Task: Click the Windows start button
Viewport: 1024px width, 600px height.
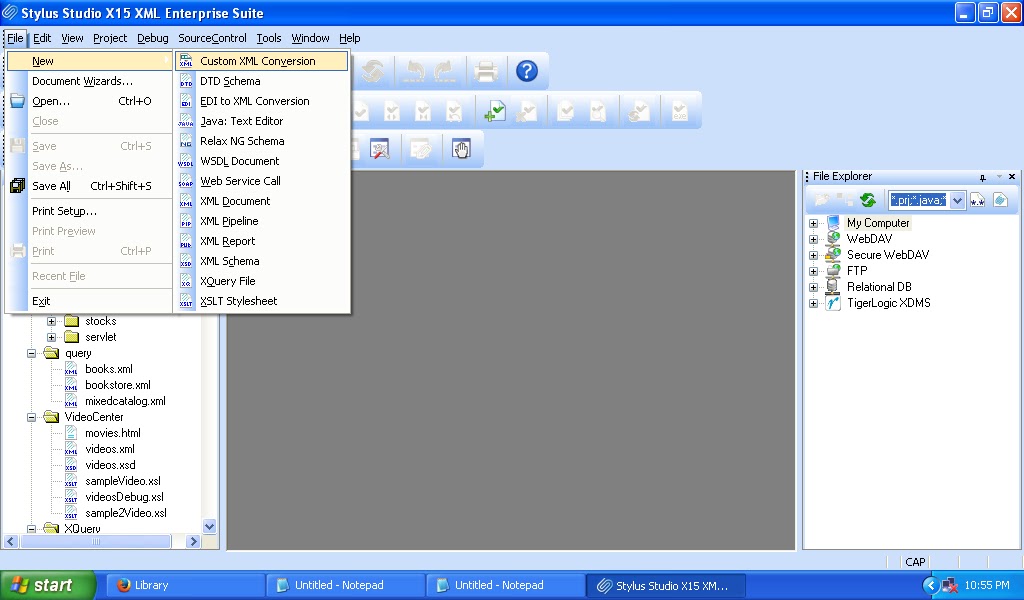Action: pyautogui.click(x=48, y=585)
